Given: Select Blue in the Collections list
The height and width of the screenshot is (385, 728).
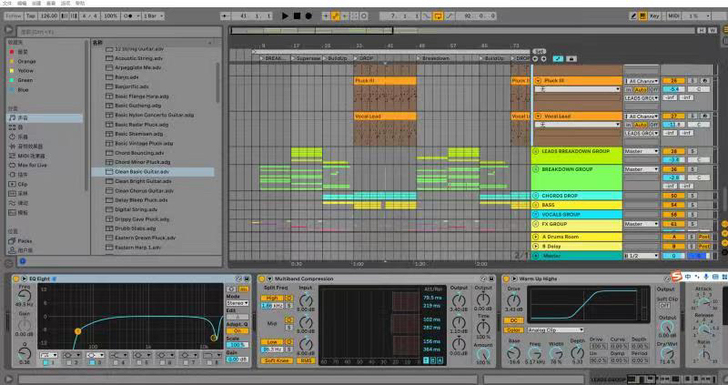Looking at the screenshot, I should click(x=23, y=90).
